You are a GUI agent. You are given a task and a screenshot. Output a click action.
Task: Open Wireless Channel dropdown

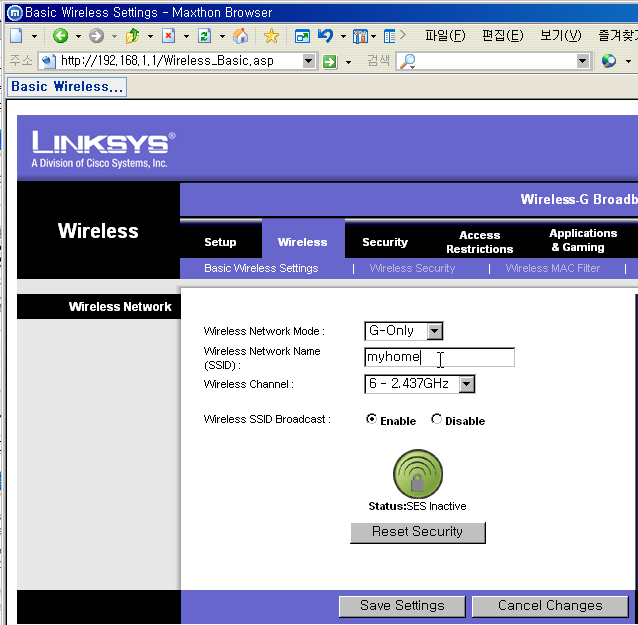[420, 384]
